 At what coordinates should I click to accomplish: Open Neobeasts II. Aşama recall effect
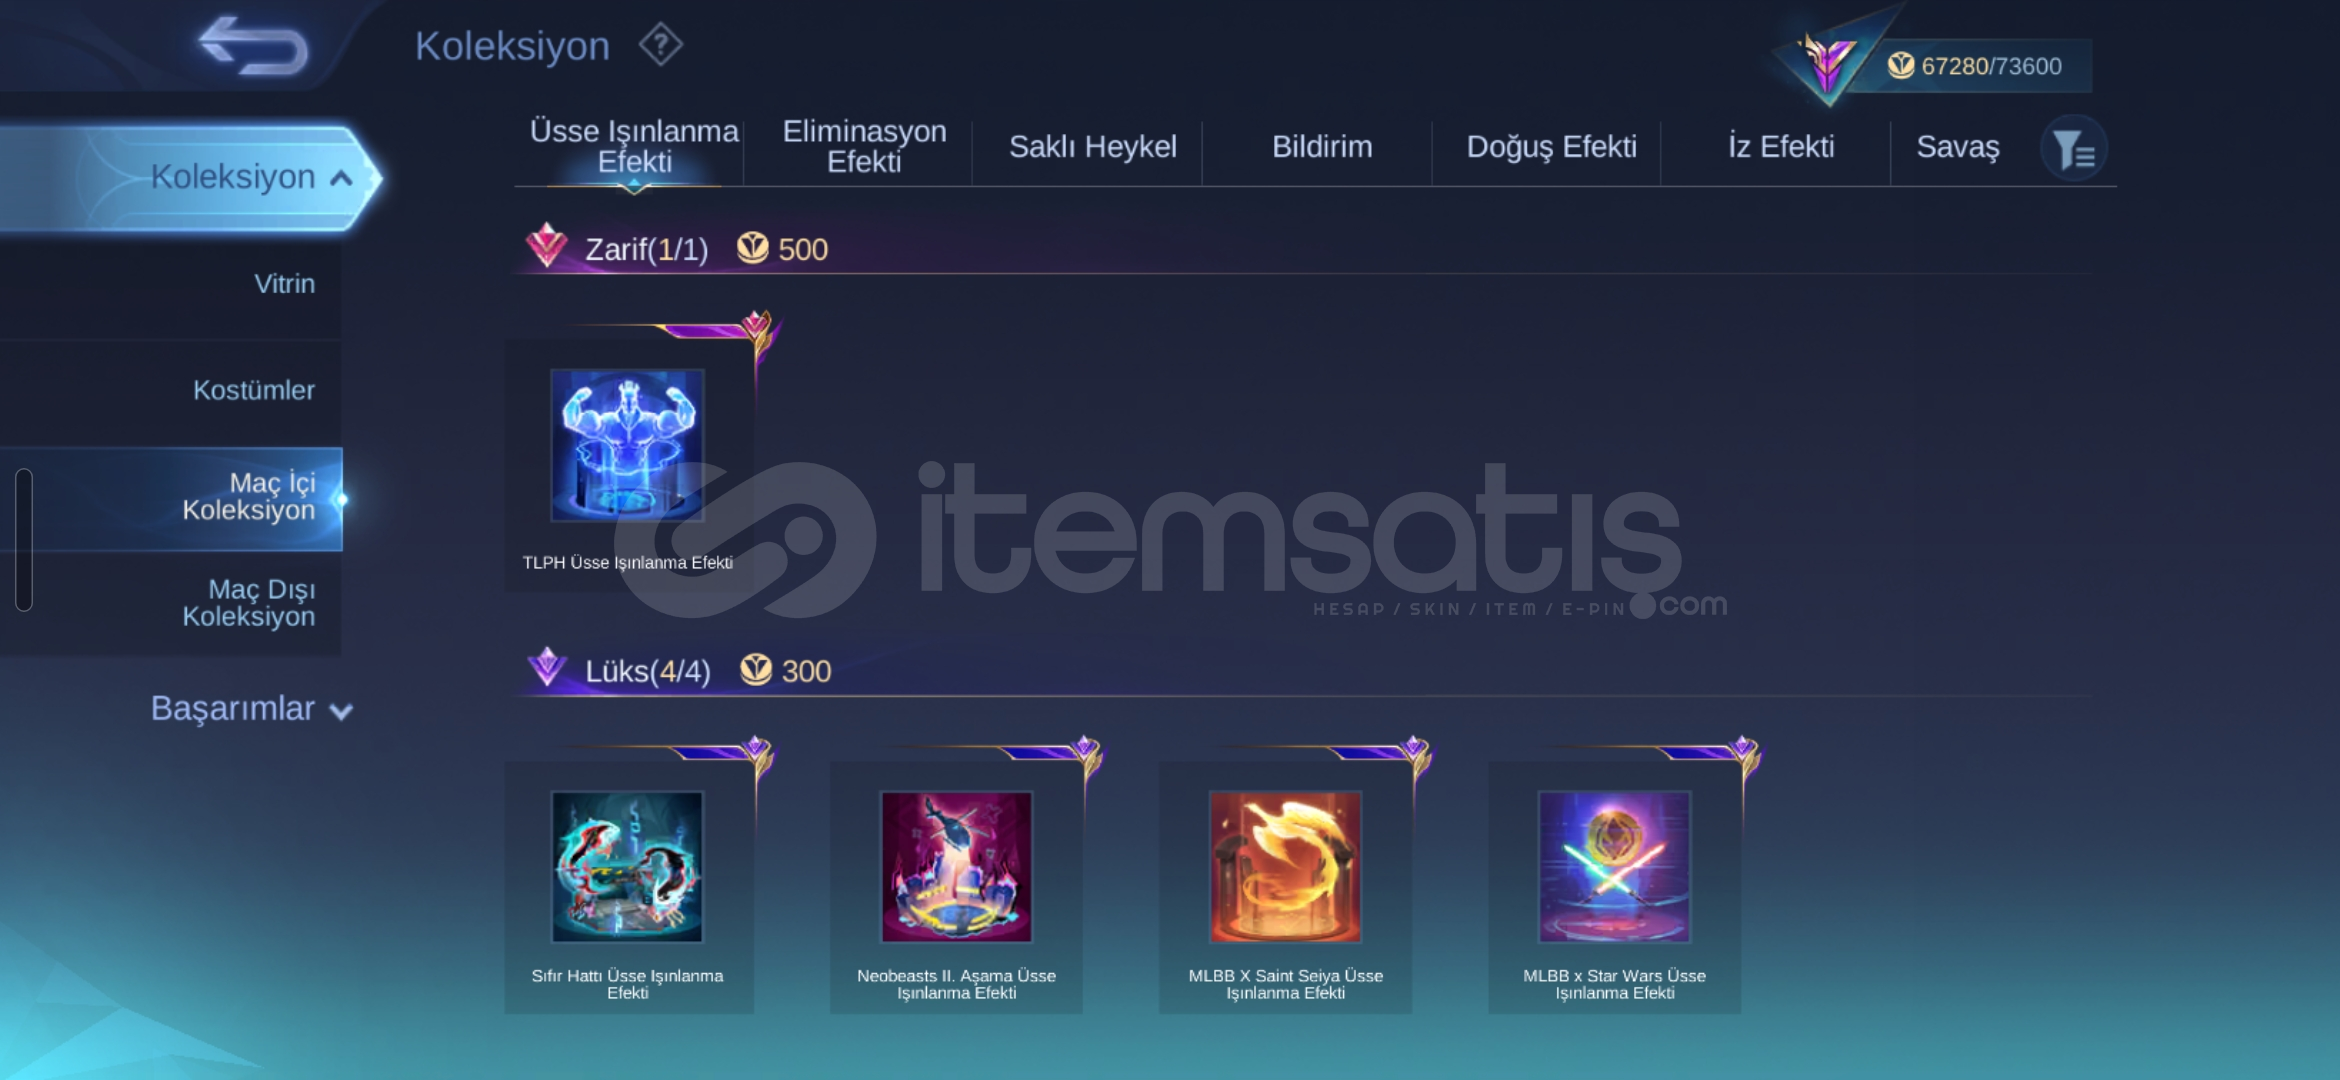[x=956, y=887]
